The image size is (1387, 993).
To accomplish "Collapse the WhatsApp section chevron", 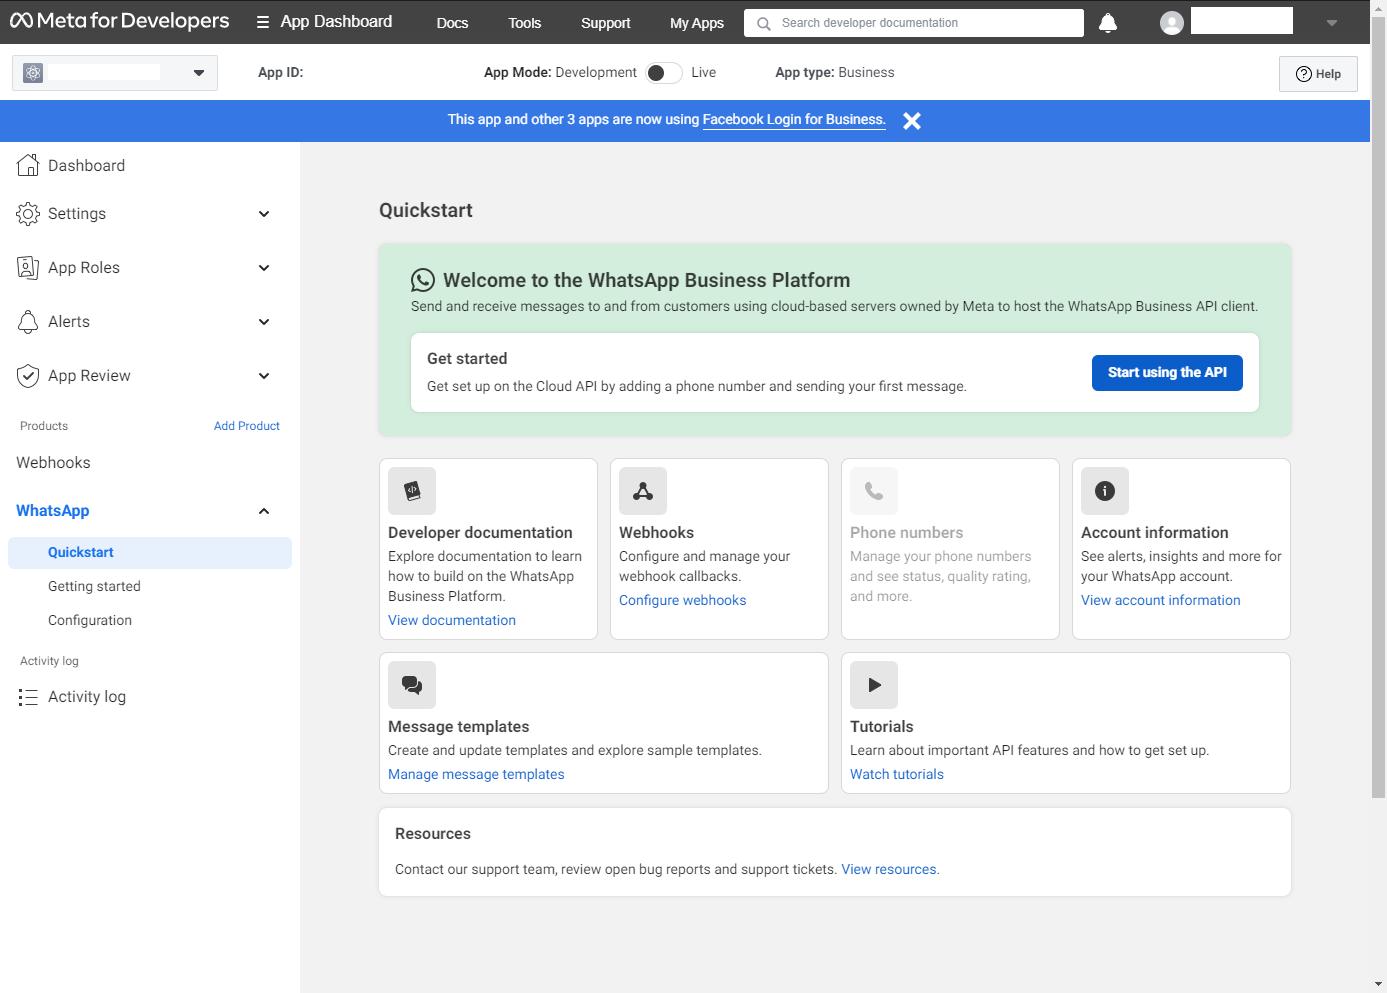I will [x=264, y=511].
